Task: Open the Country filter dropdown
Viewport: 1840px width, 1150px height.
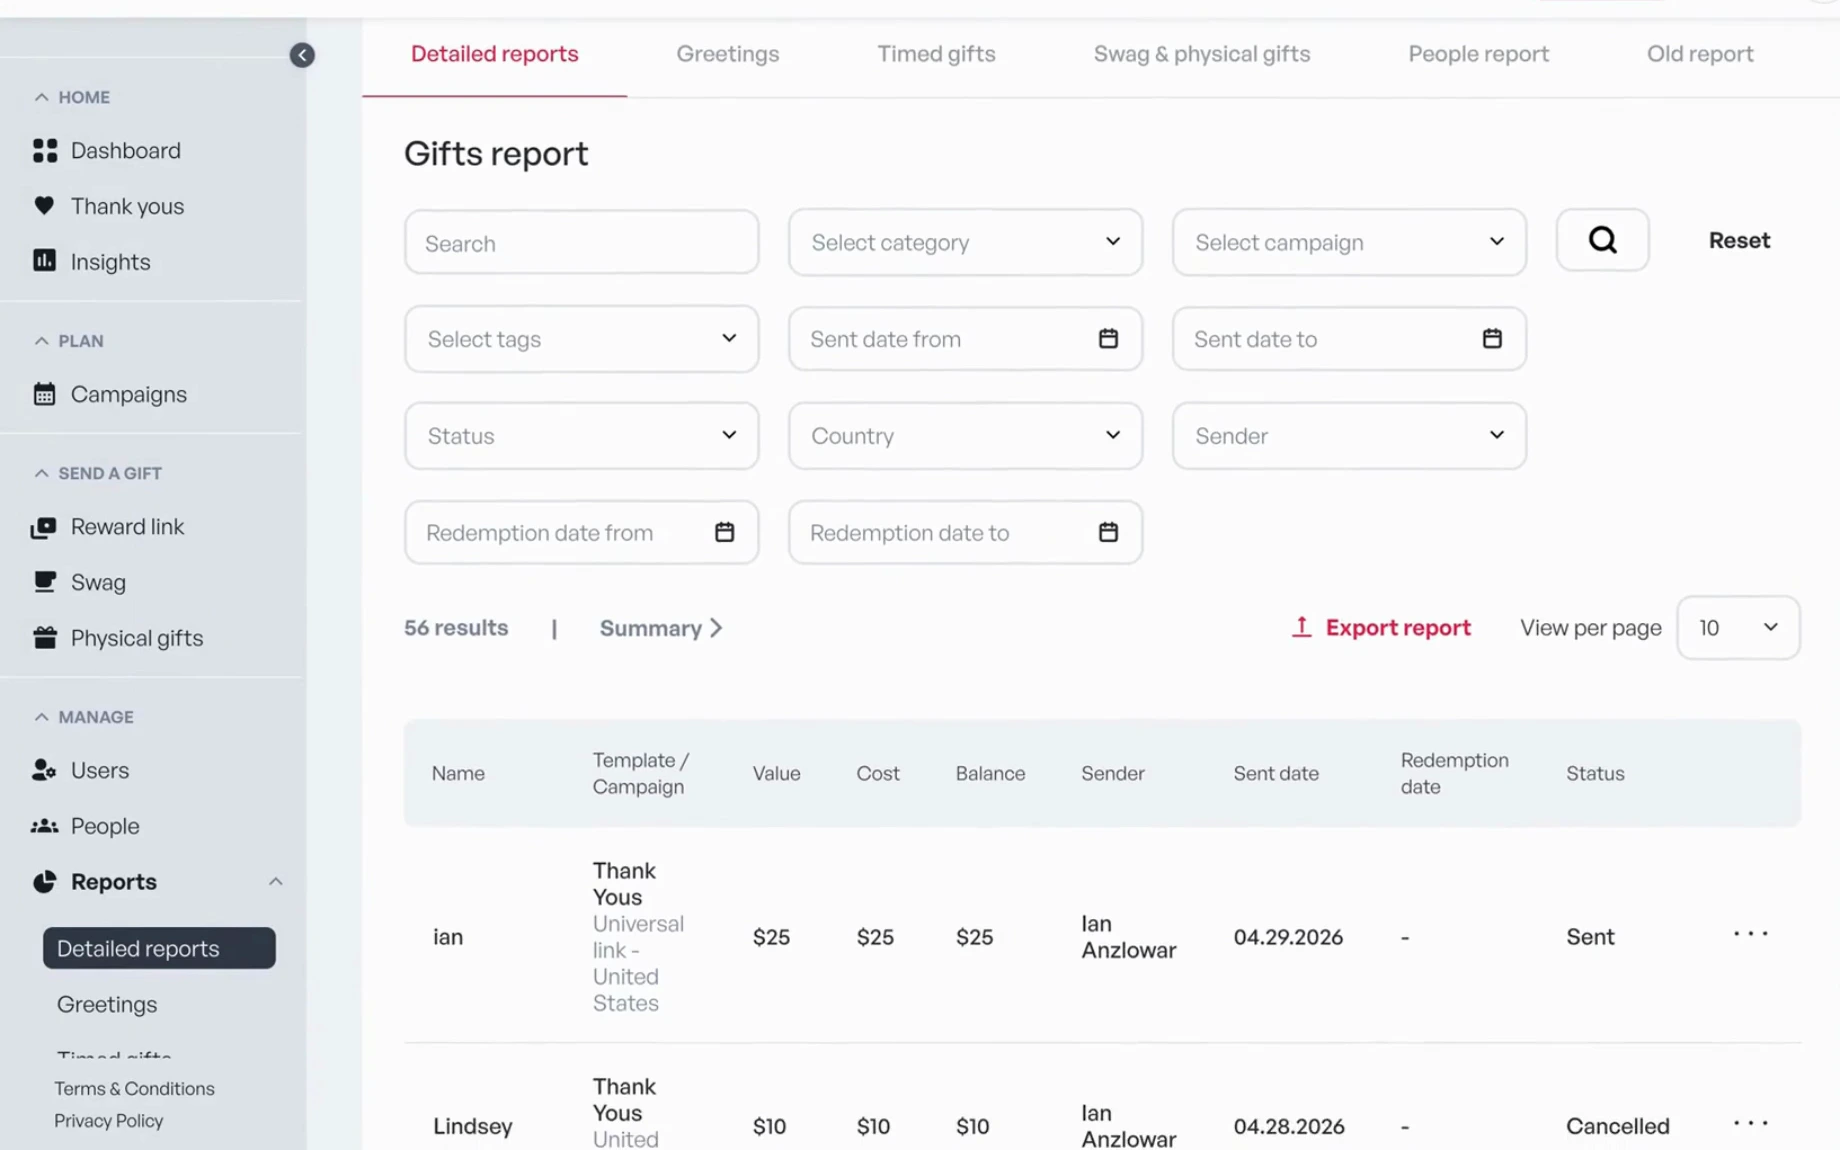Action: [965, 436]
